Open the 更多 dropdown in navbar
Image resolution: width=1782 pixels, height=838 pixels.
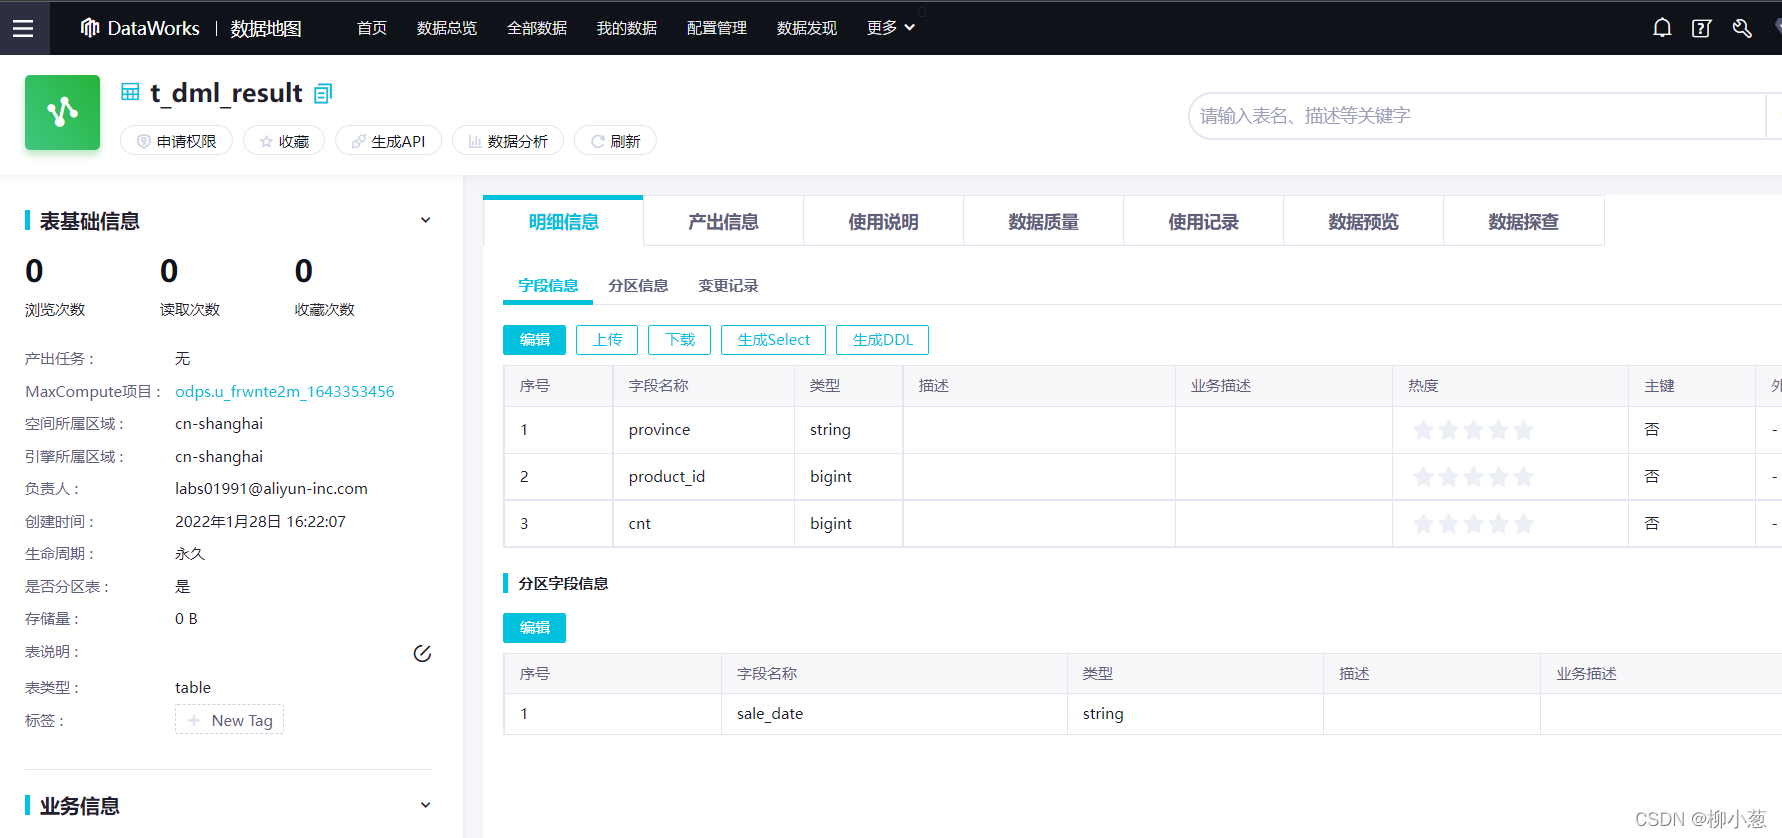(891, 28)
